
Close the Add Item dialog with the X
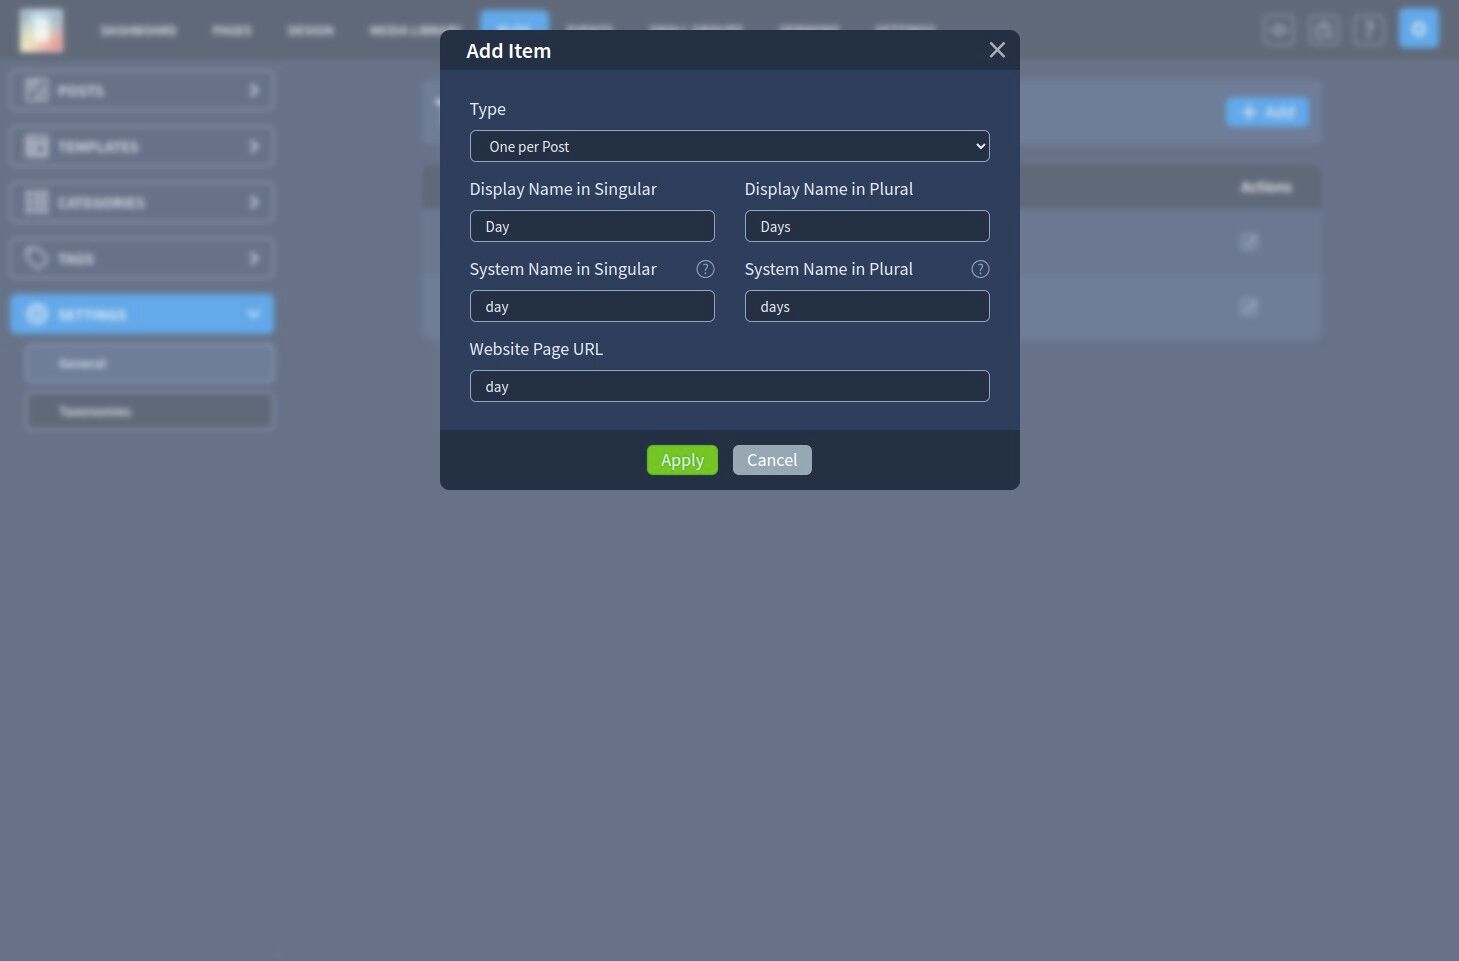point(997,50)
